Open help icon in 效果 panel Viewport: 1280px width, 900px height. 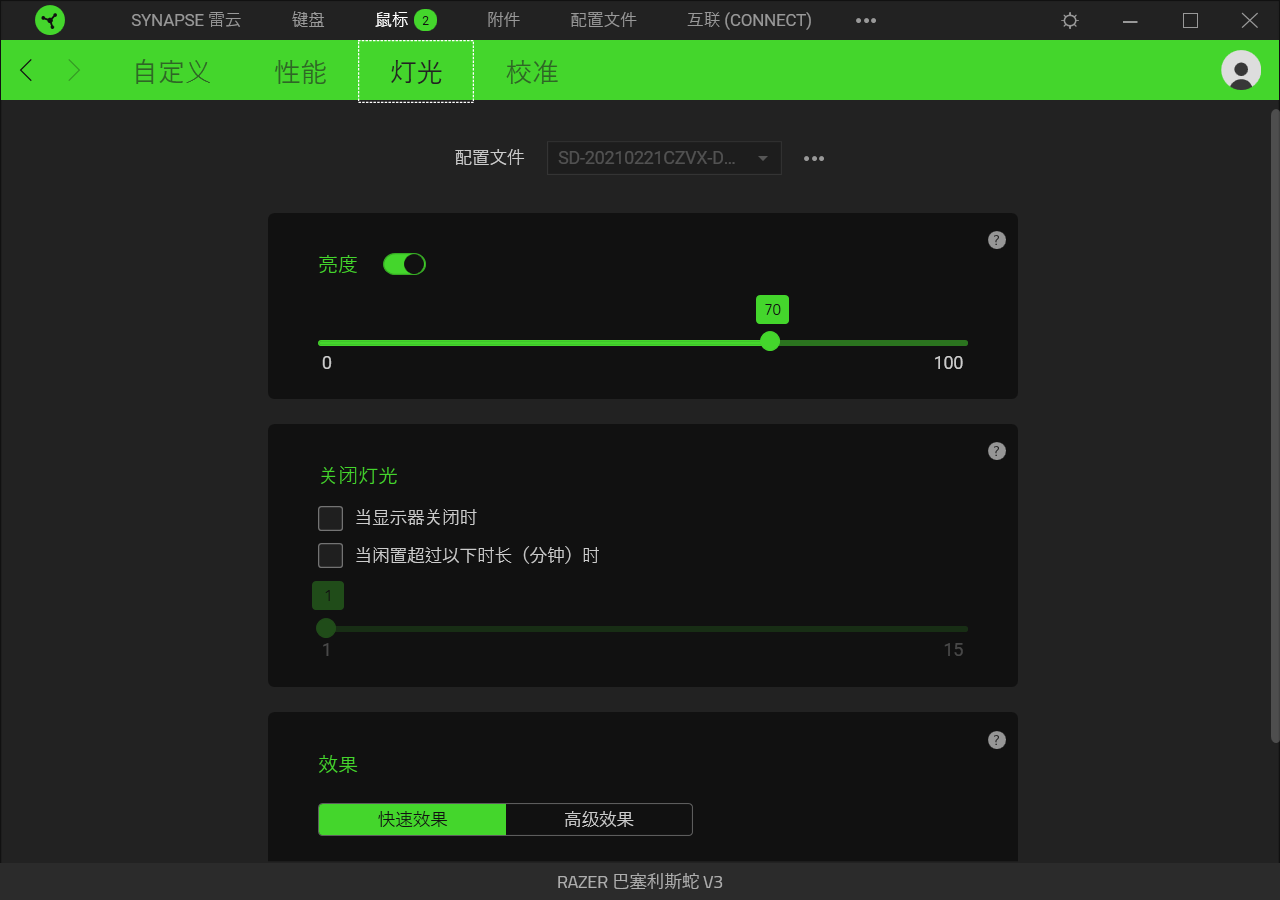pyautogui.click(x=997, y=740)
